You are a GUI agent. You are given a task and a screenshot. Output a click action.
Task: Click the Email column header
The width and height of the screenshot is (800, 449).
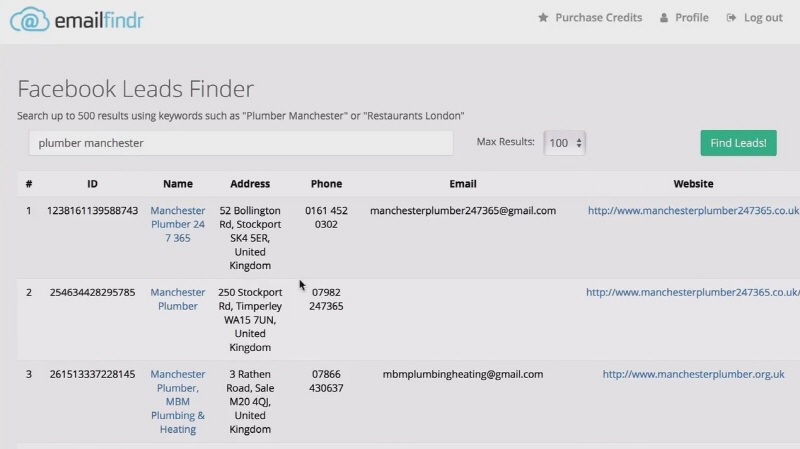click(463, 184)
